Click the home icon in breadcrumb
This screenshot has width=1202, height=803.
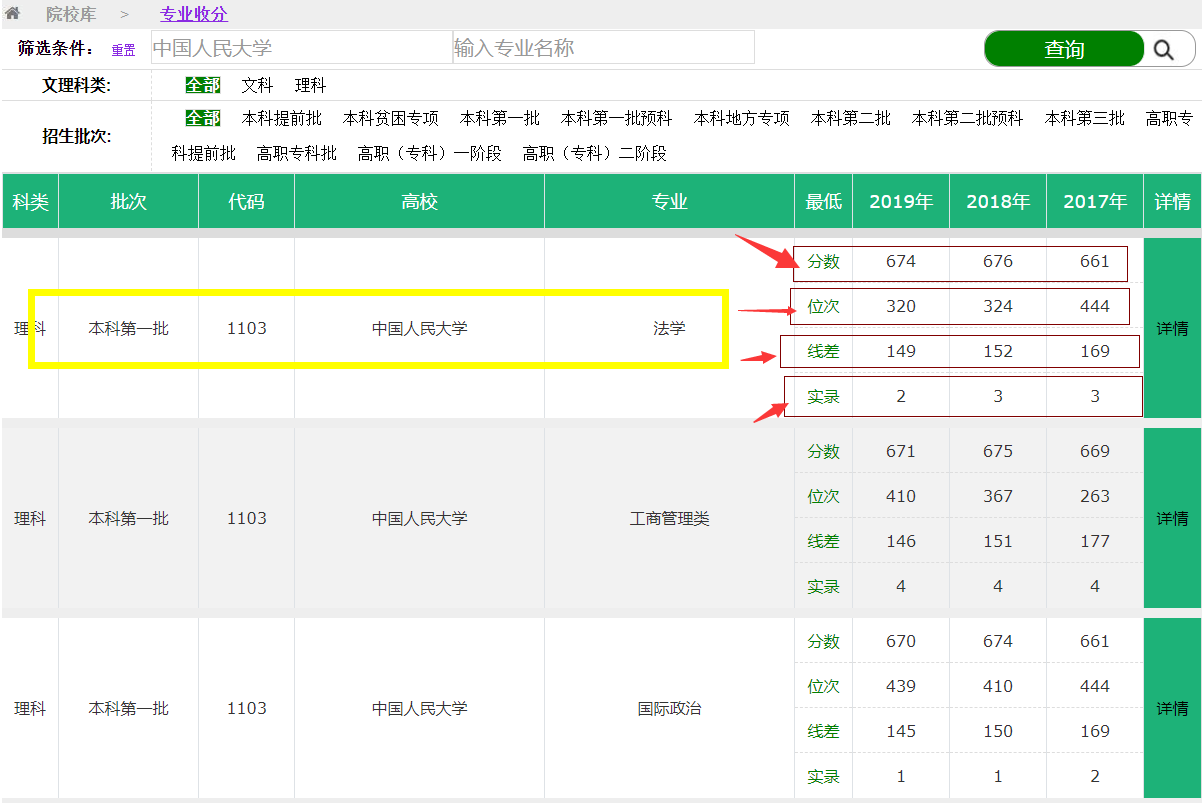click(x=13, y=14)
